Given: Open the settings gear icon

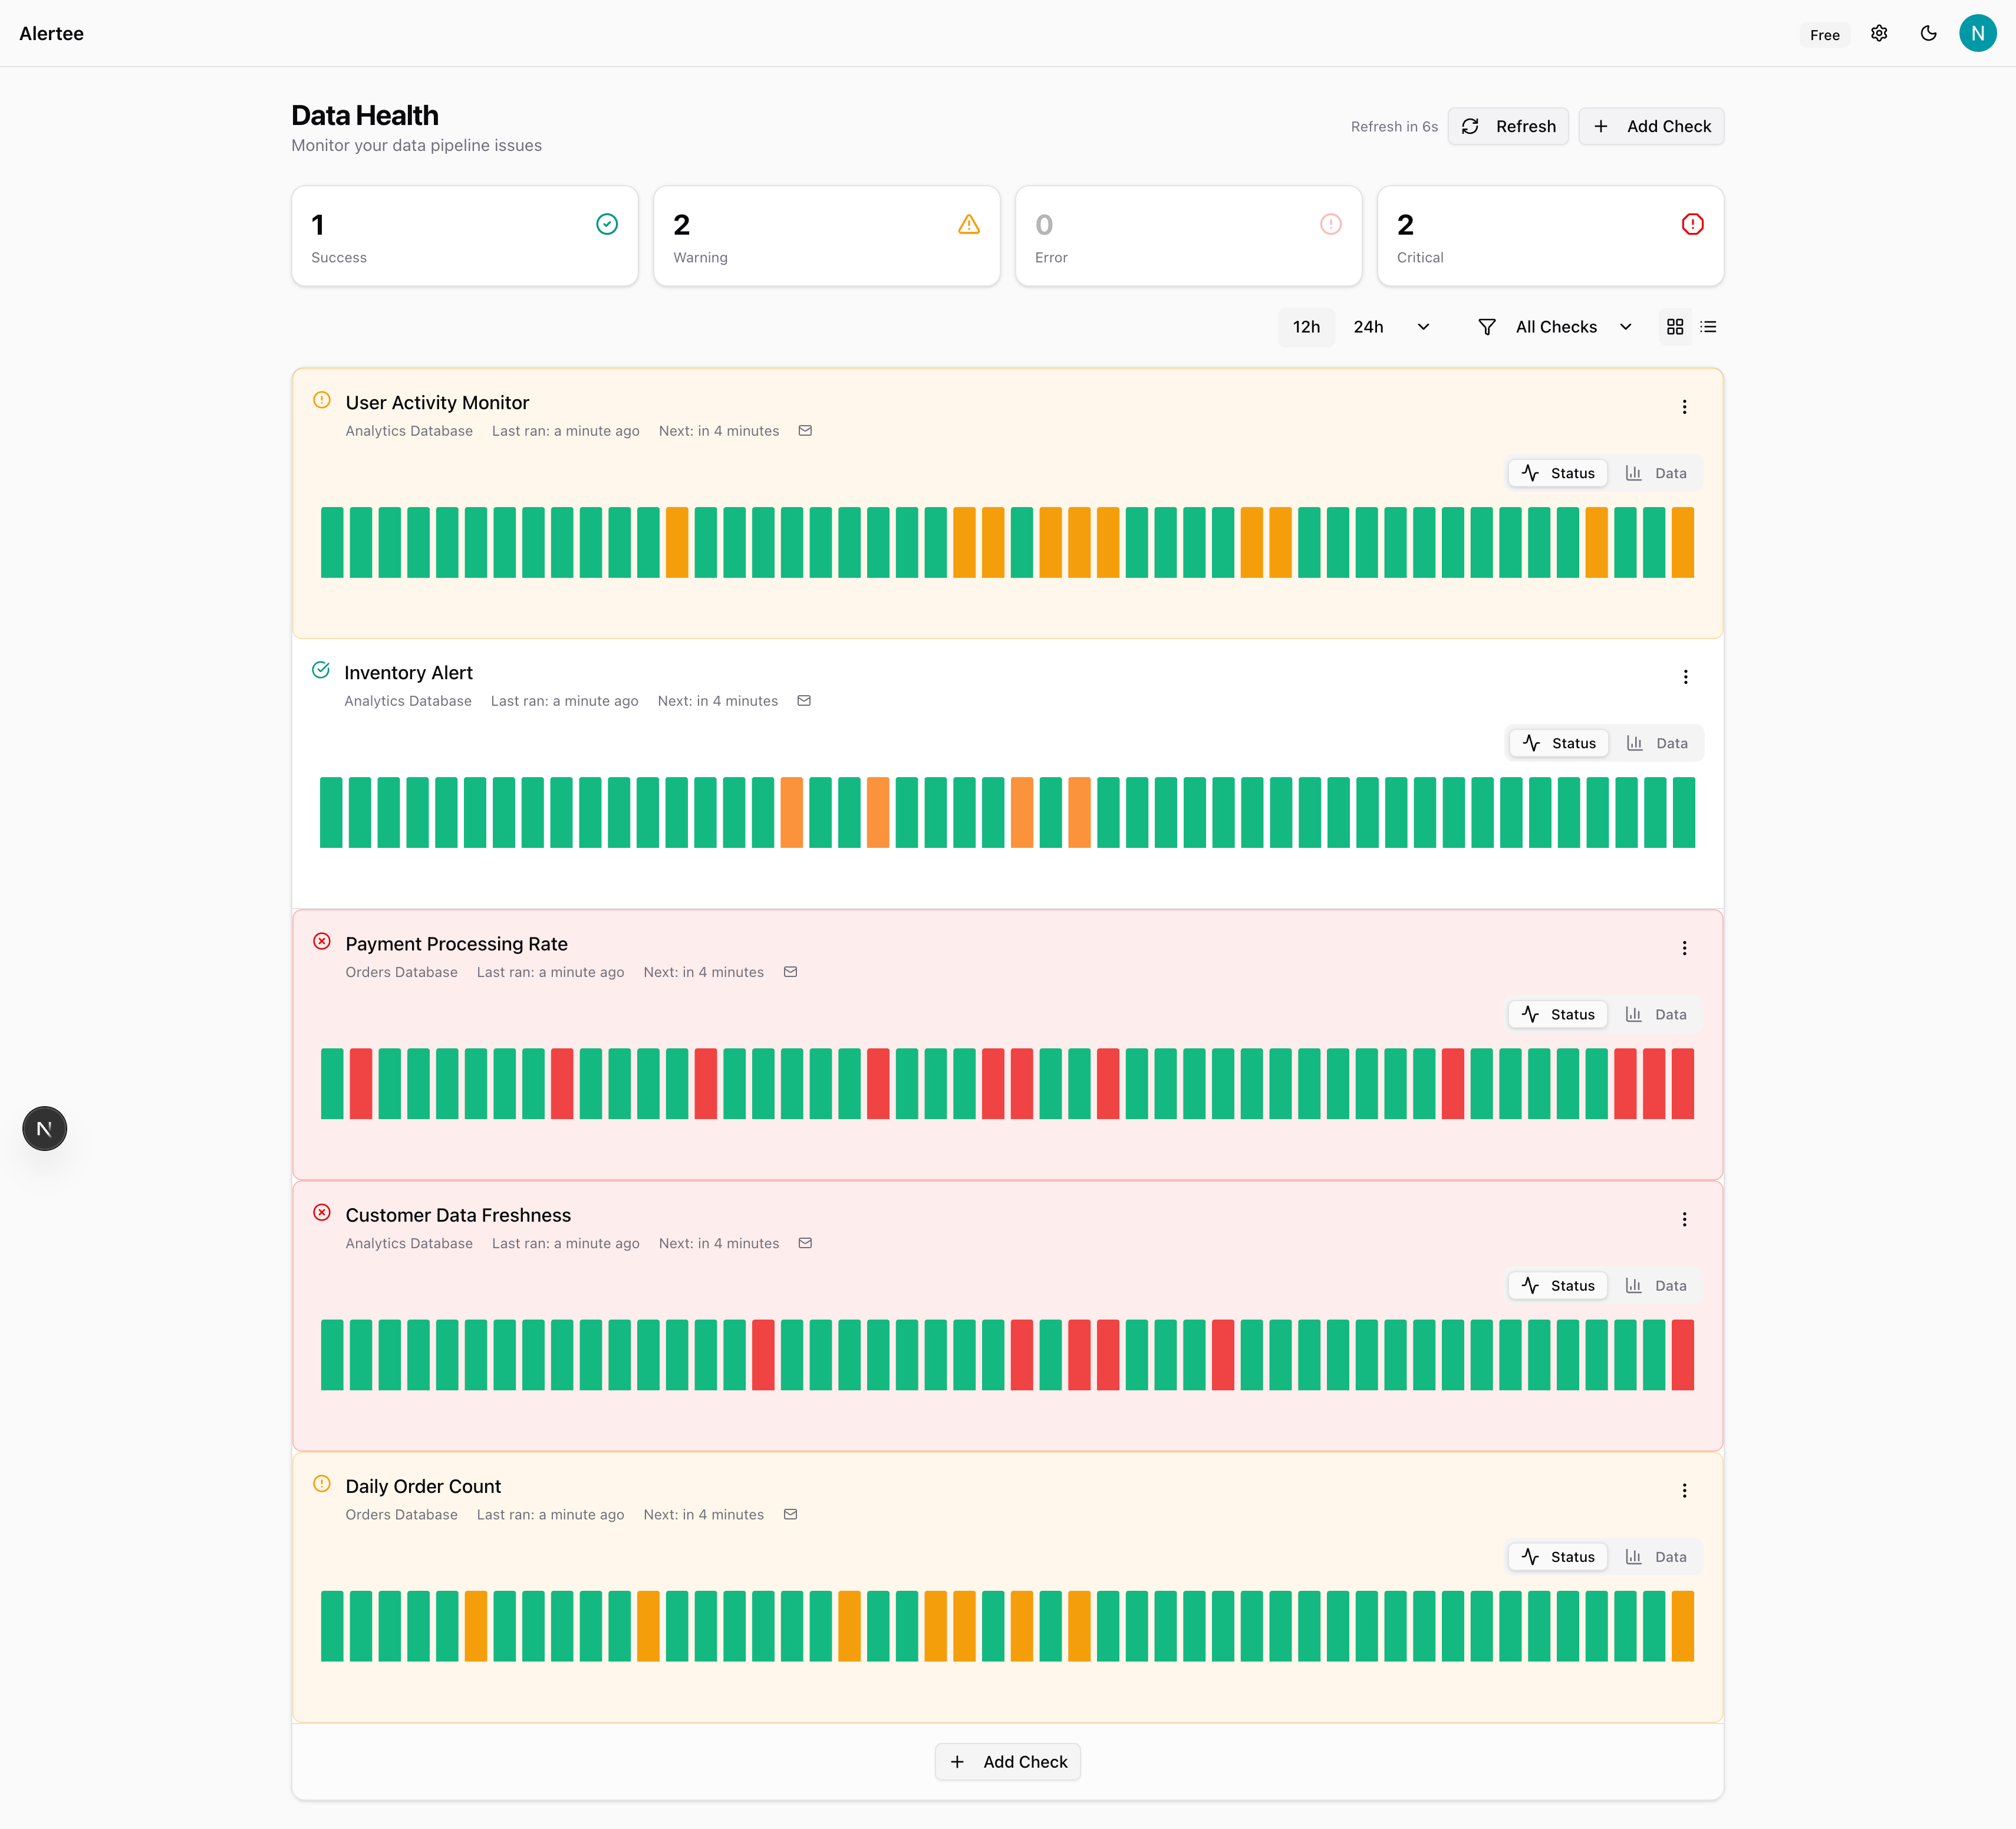Looking at the screenshot, I should point(1879,33).
